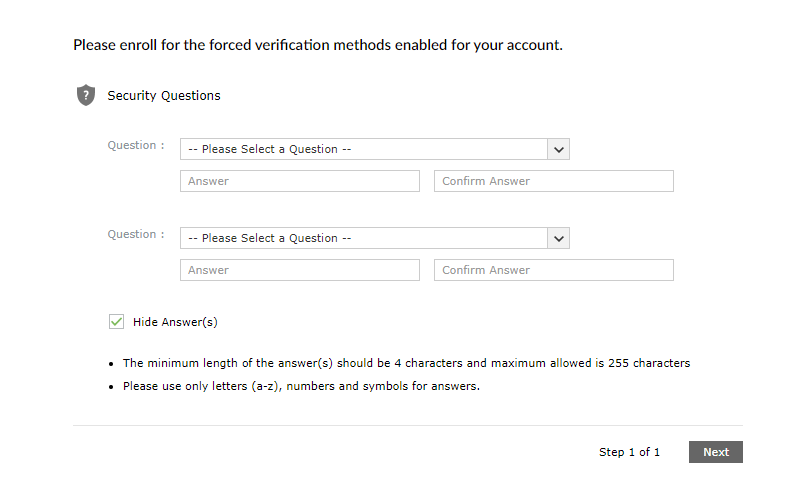Image resolution: width=812 pixels, height=486 pixels.
Task: Click the second question's chevron arrow
Action: click(x=559, y=238)
